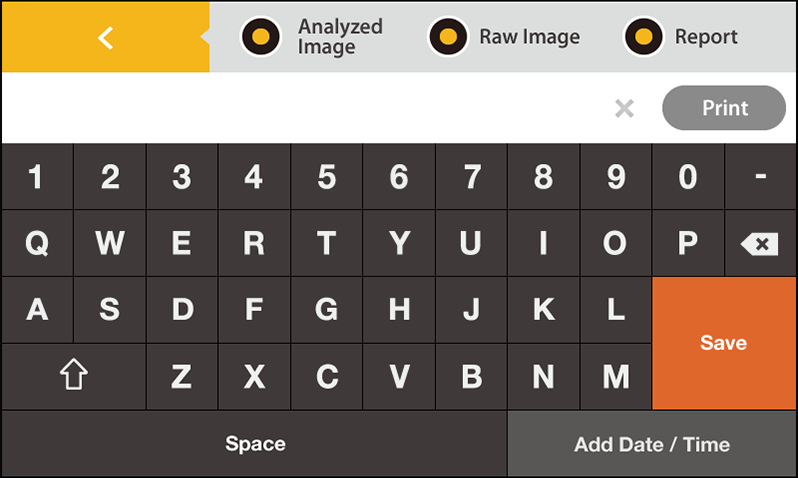Tap the hyphen key
This screenshot has width=798, height=478.
[760, 177]
